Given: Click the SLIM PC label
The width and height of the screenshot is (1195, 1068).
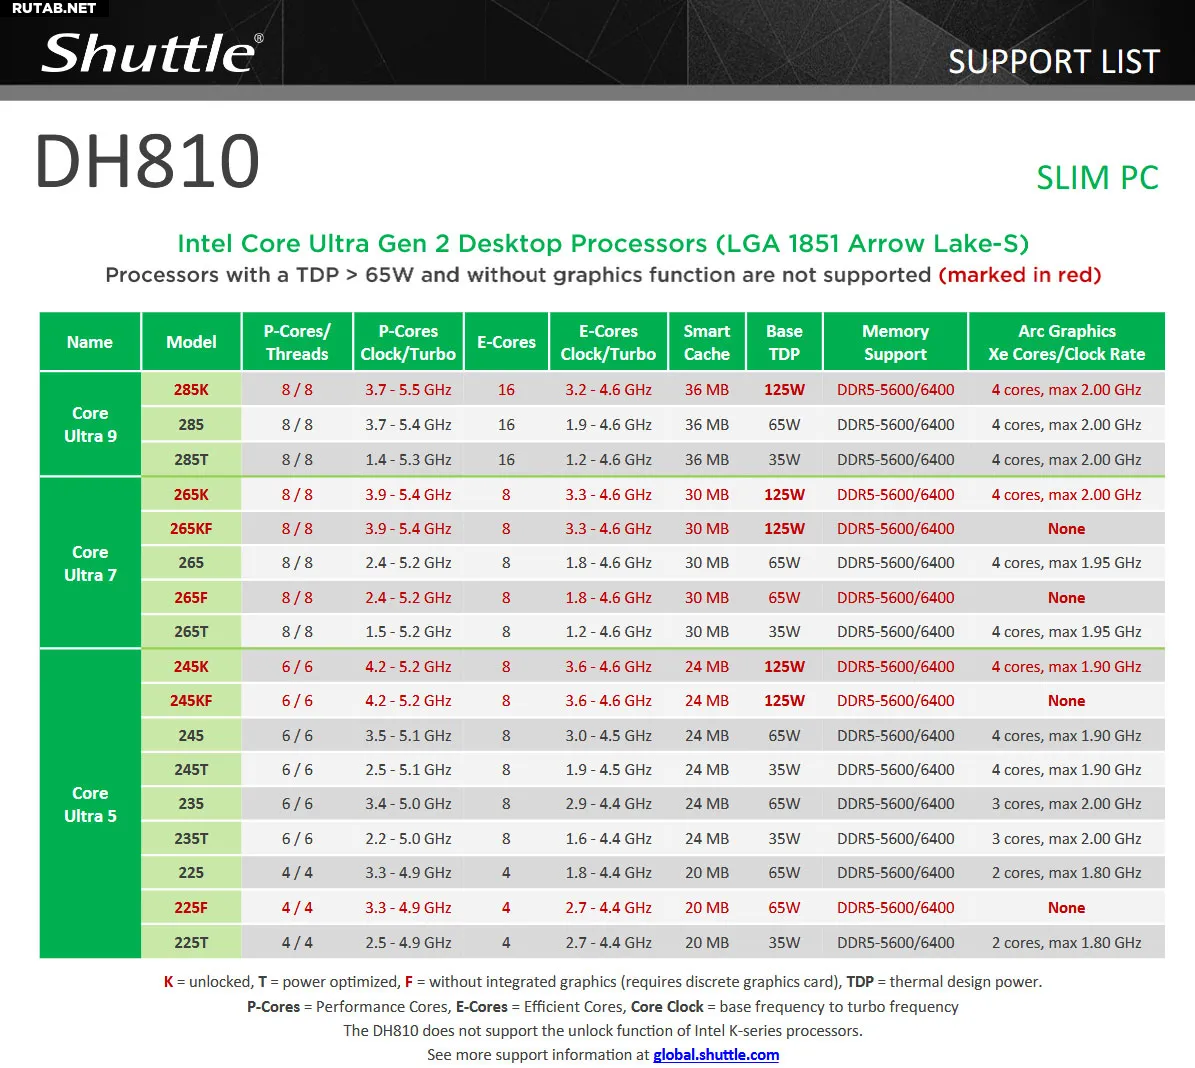Looking at the screenshot, I should click(x=1097, y=178).
